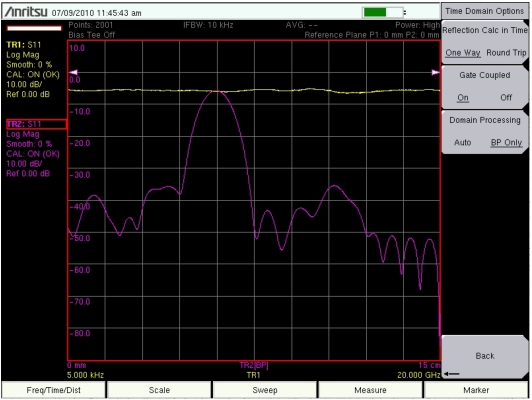Click the green battery indicator icon
This screenshot has height=400, width=532.
click(x=383, y=12)
